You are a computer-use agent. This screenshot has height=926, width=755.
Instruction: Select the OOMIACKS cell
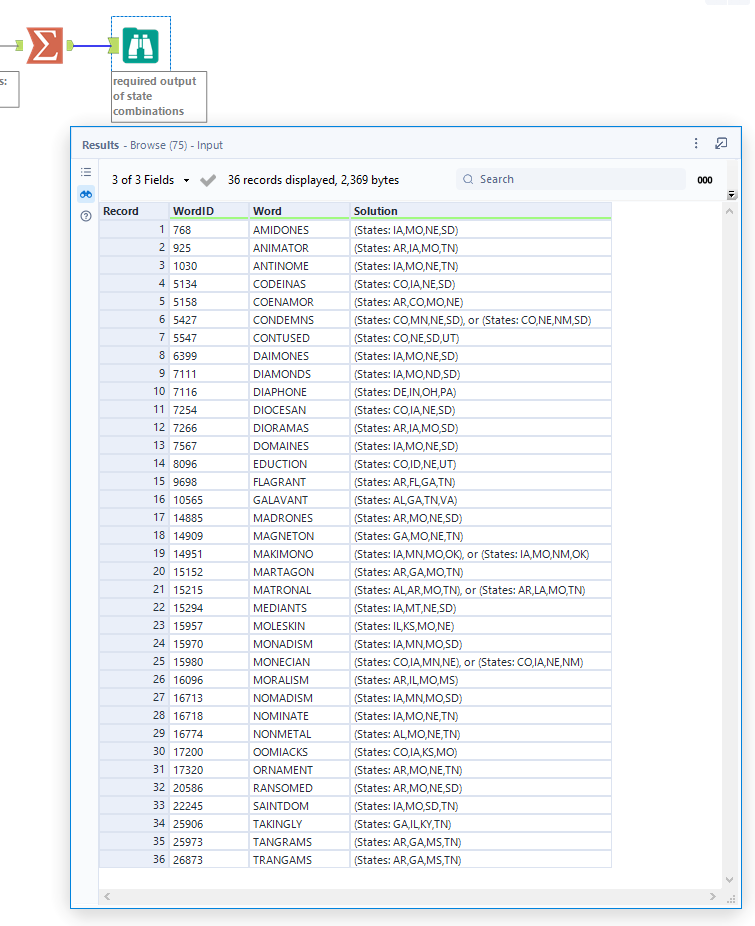299,752
